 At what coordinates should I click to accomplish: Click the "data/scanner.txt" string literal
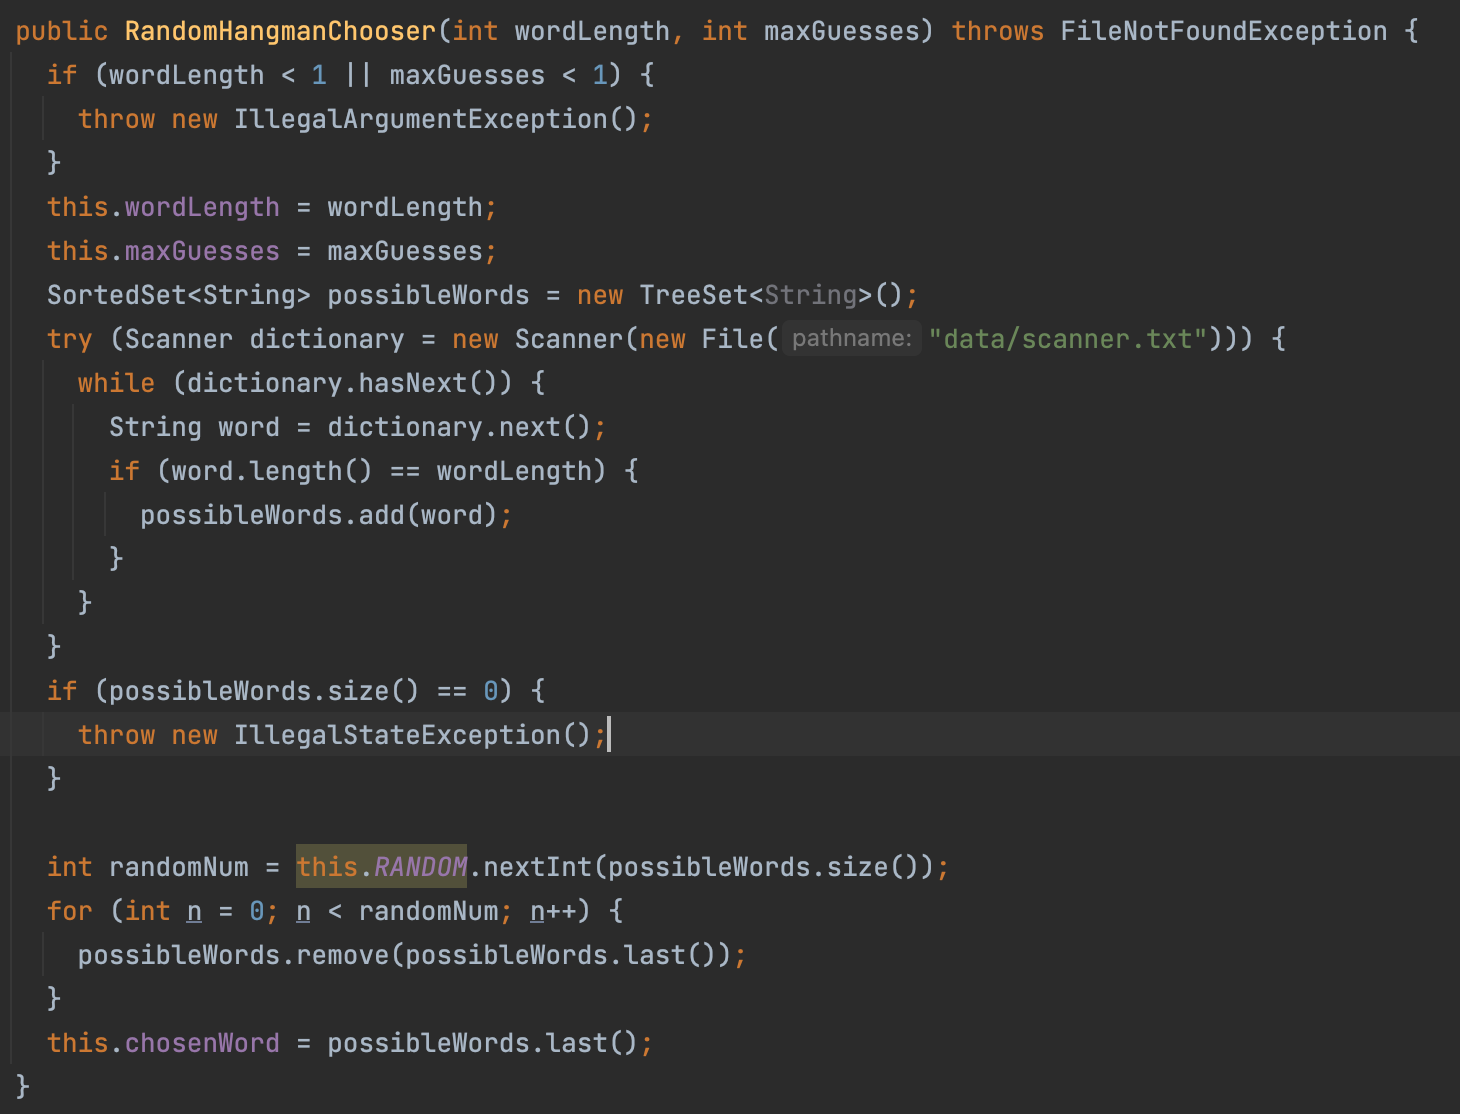pyautogui.click(x=1067, y=339)
